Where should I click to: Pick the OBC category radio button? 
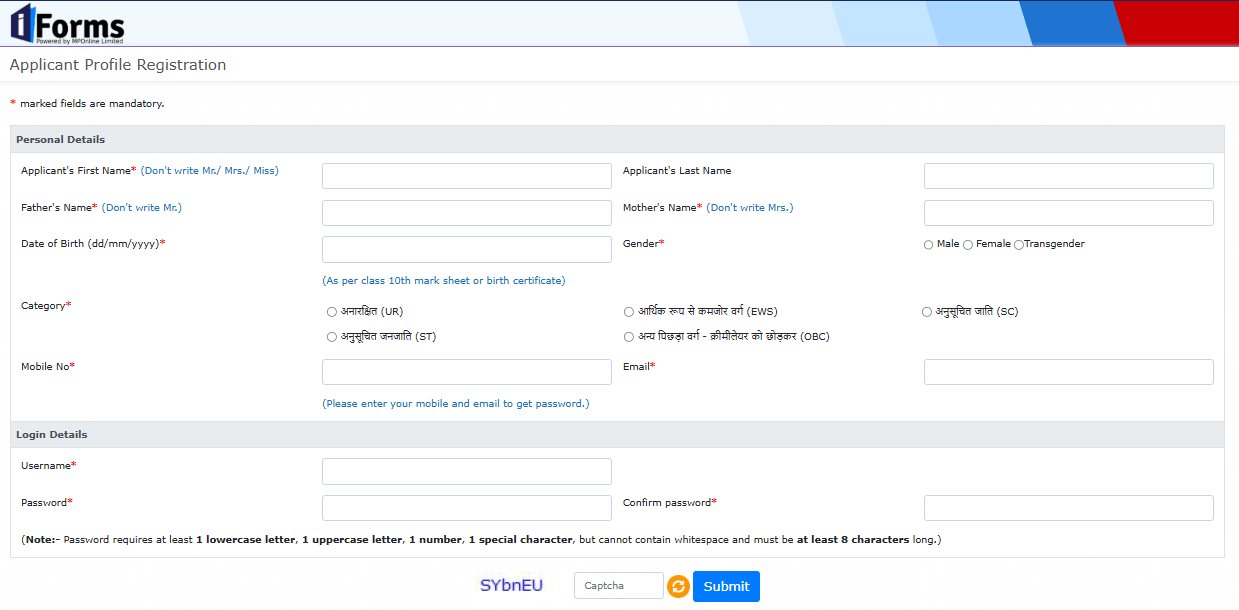point(629,337)
